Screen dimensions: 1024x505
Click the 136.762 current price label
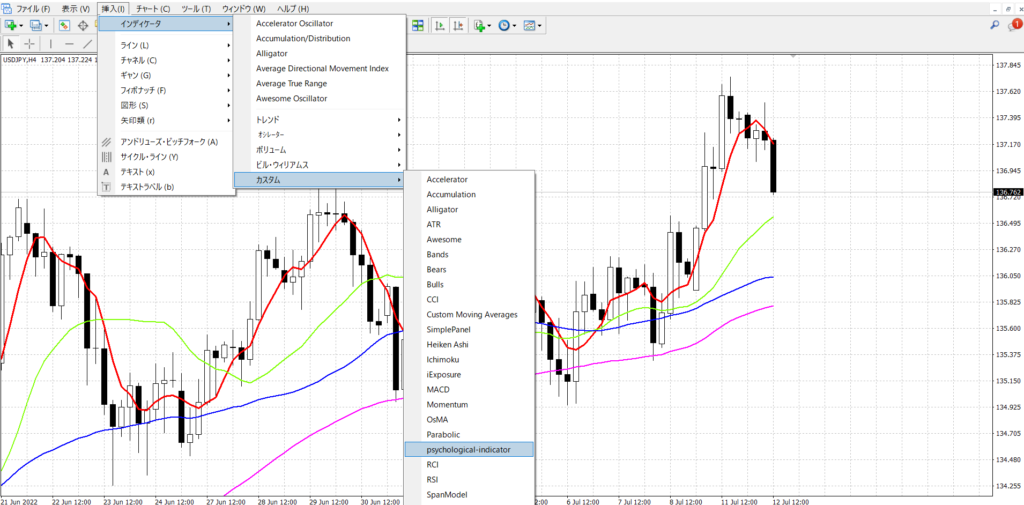tap(1007, 192)
